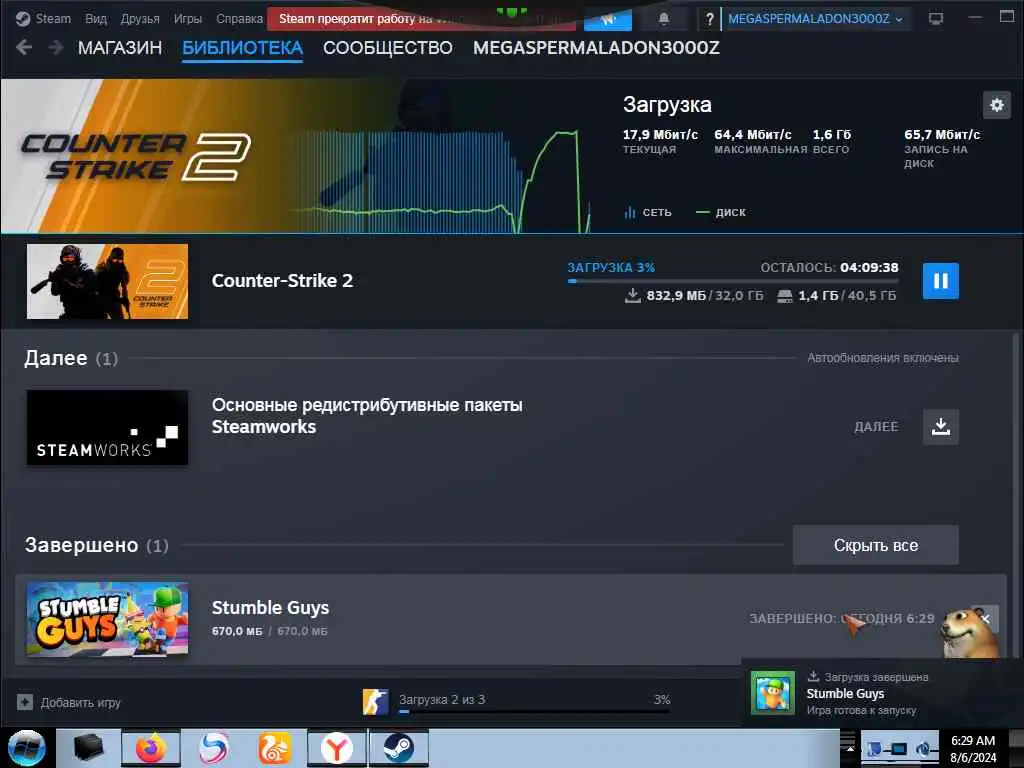
Task: Click the forward navigation arrow
Action: coord(56,47)
